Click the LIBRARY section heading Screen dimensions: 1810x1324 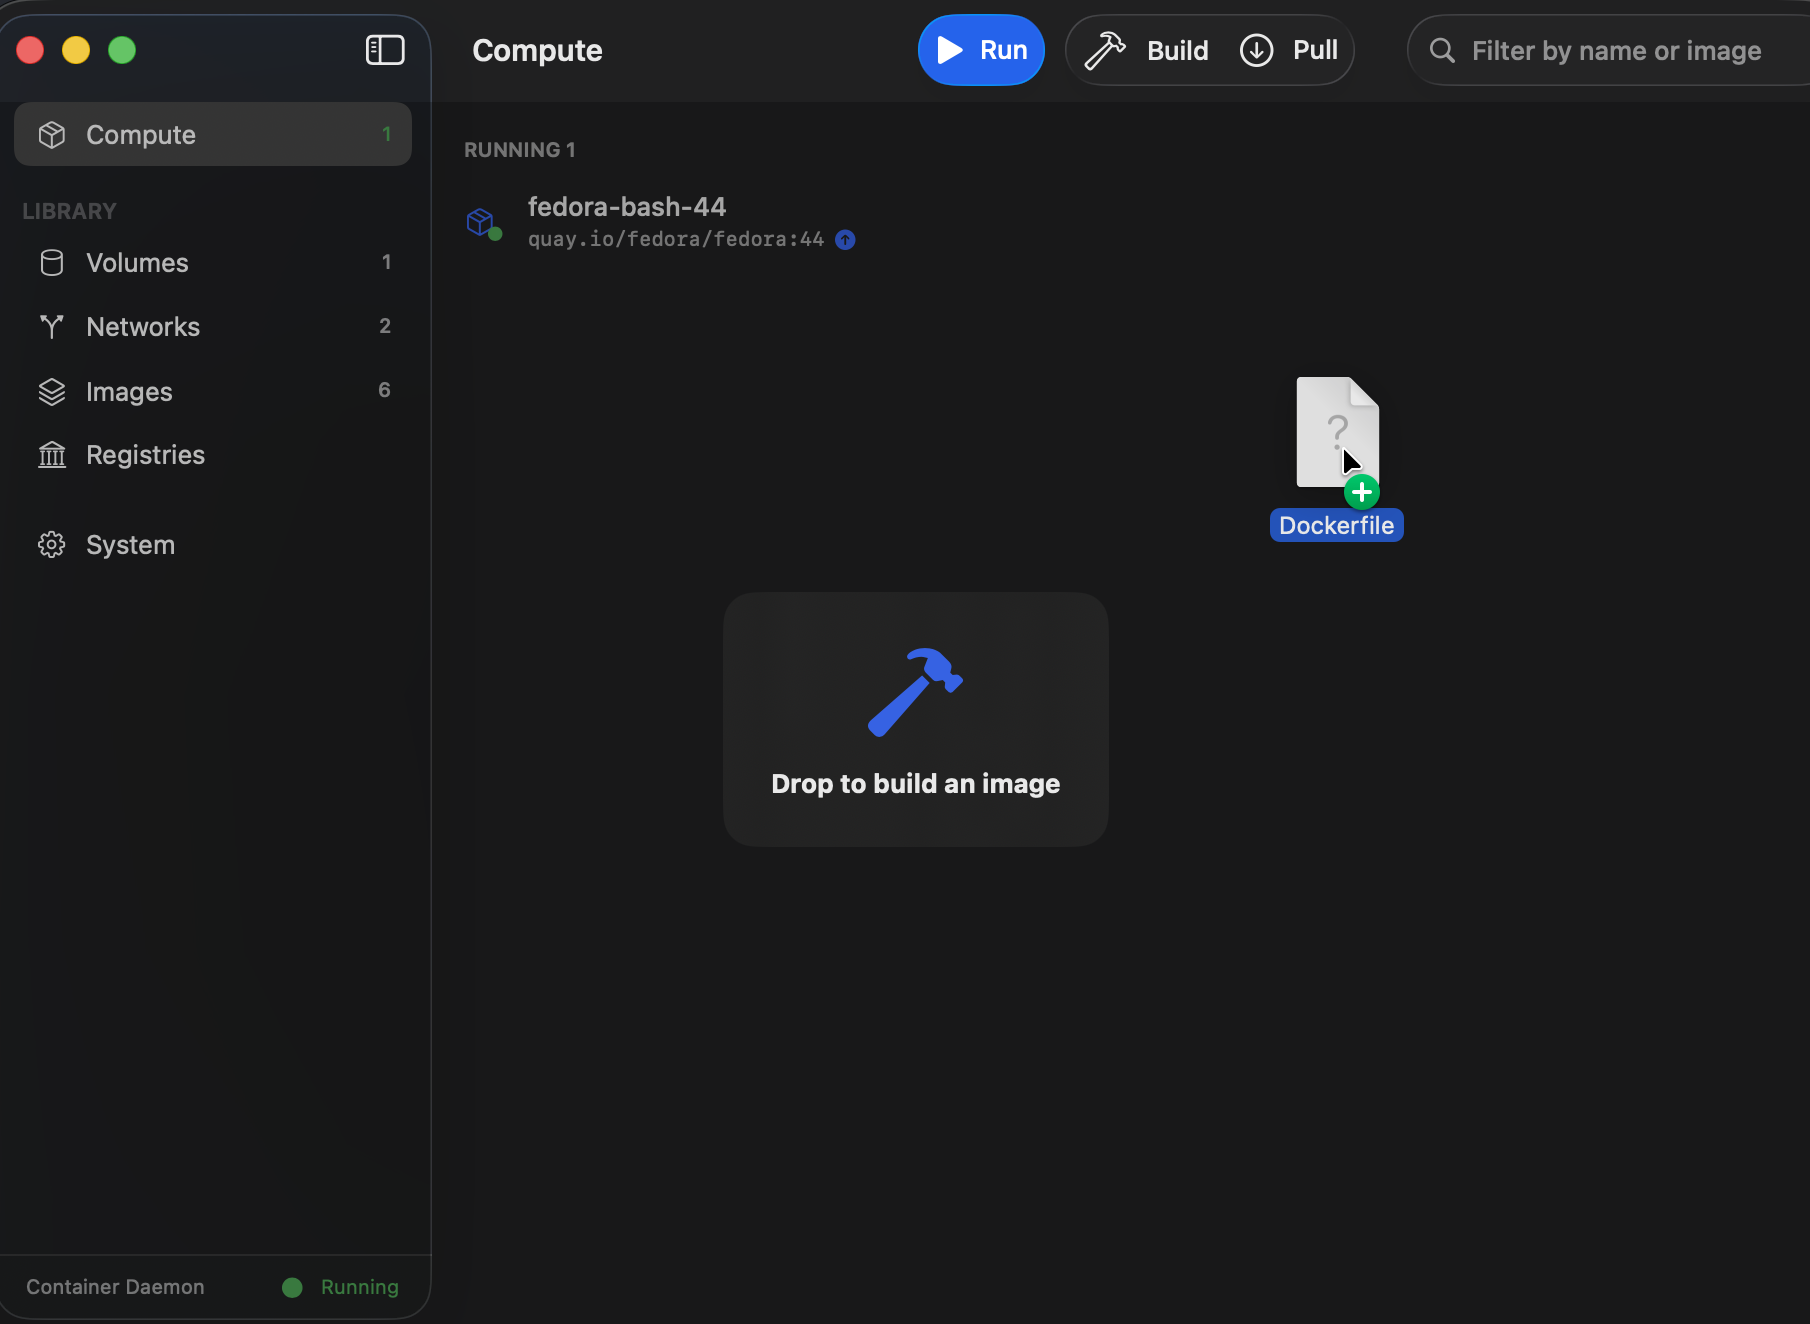tap(69, 211)
